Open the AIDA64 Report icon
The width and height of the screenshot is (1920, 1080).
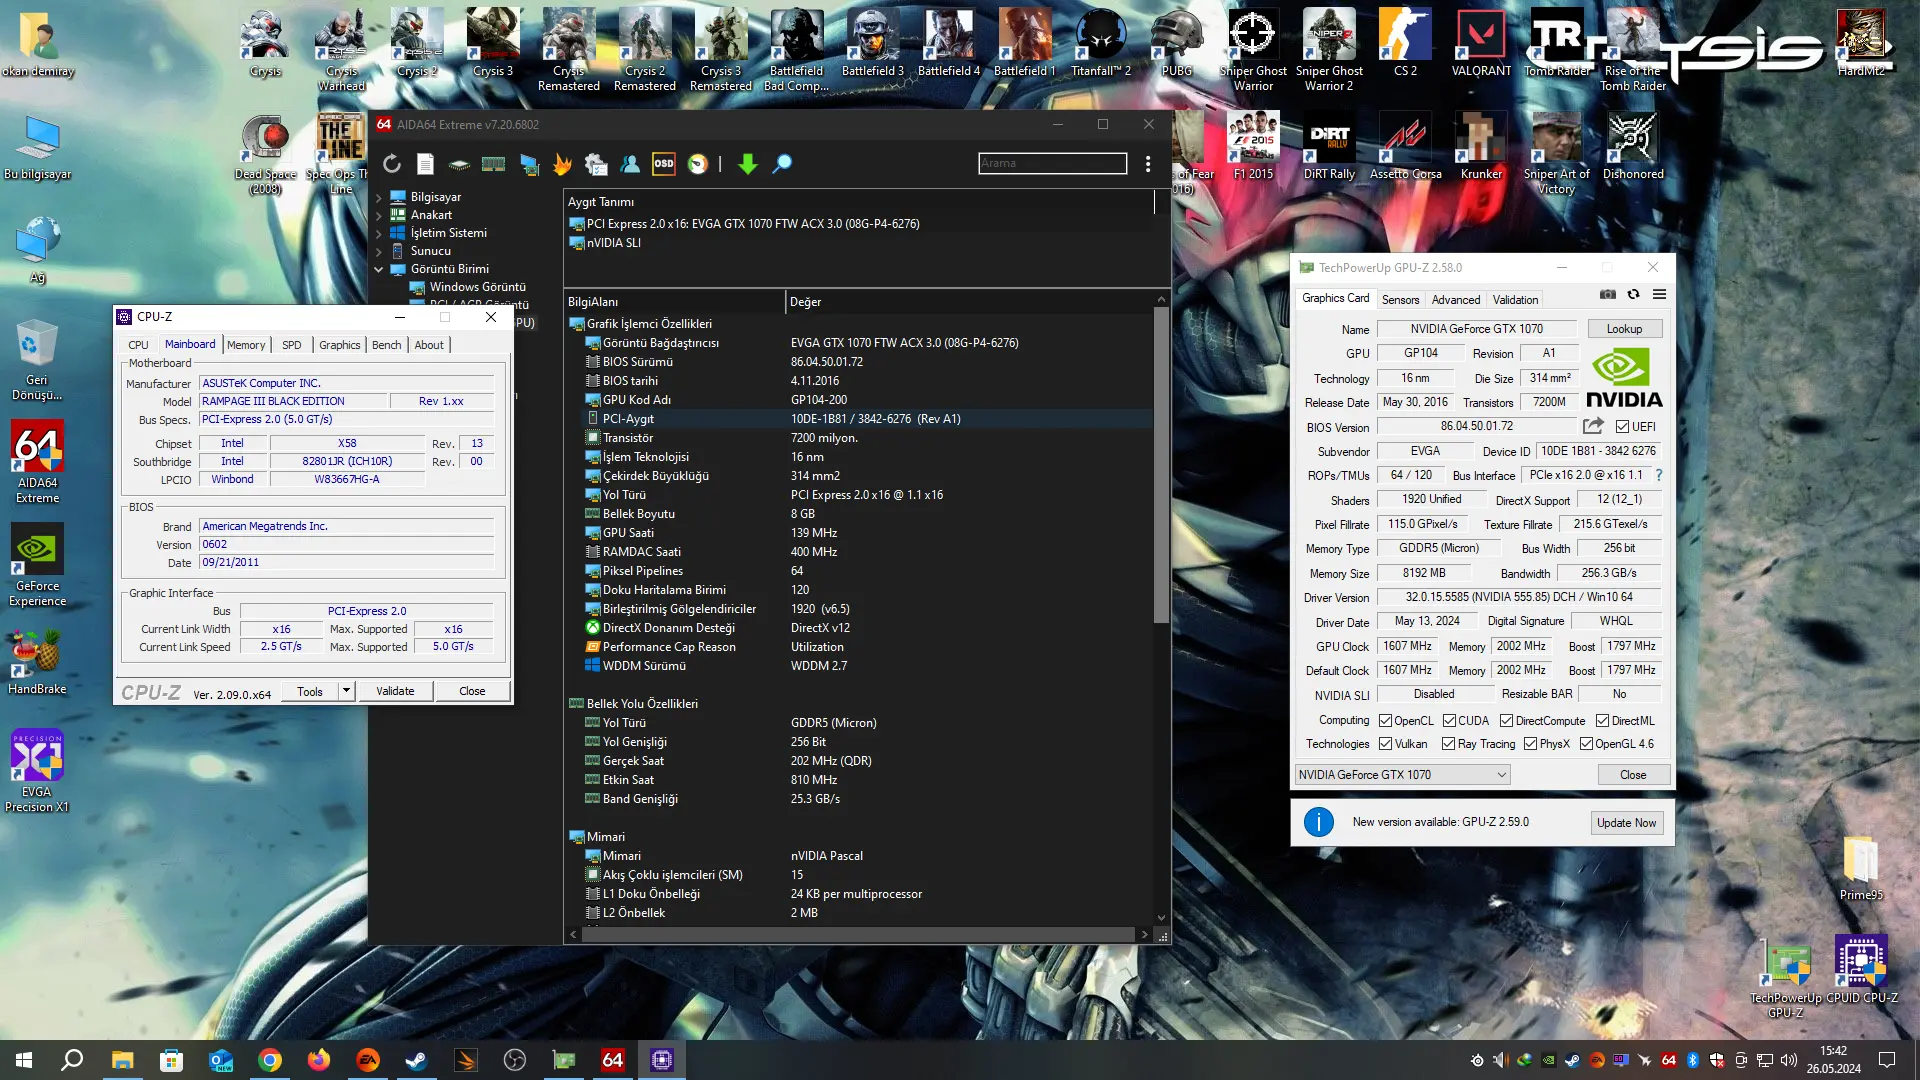point(425,164)
